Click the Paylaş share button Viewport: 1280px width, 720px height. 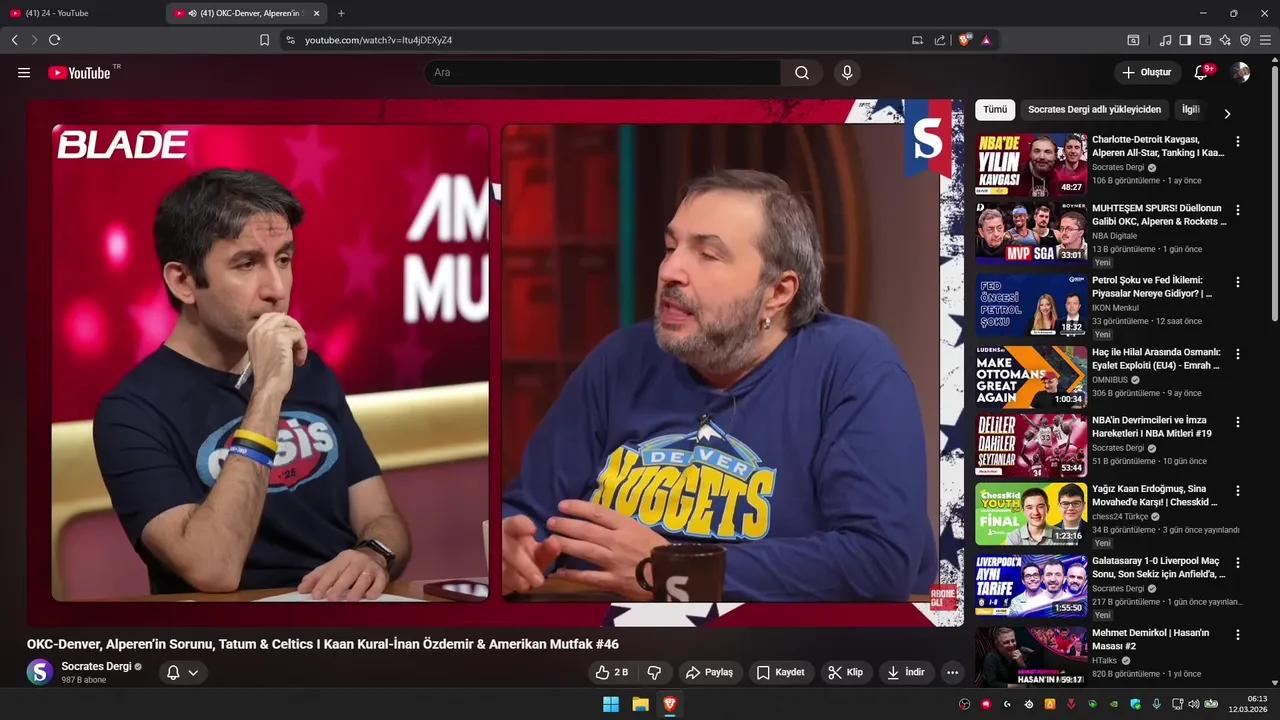710,672
